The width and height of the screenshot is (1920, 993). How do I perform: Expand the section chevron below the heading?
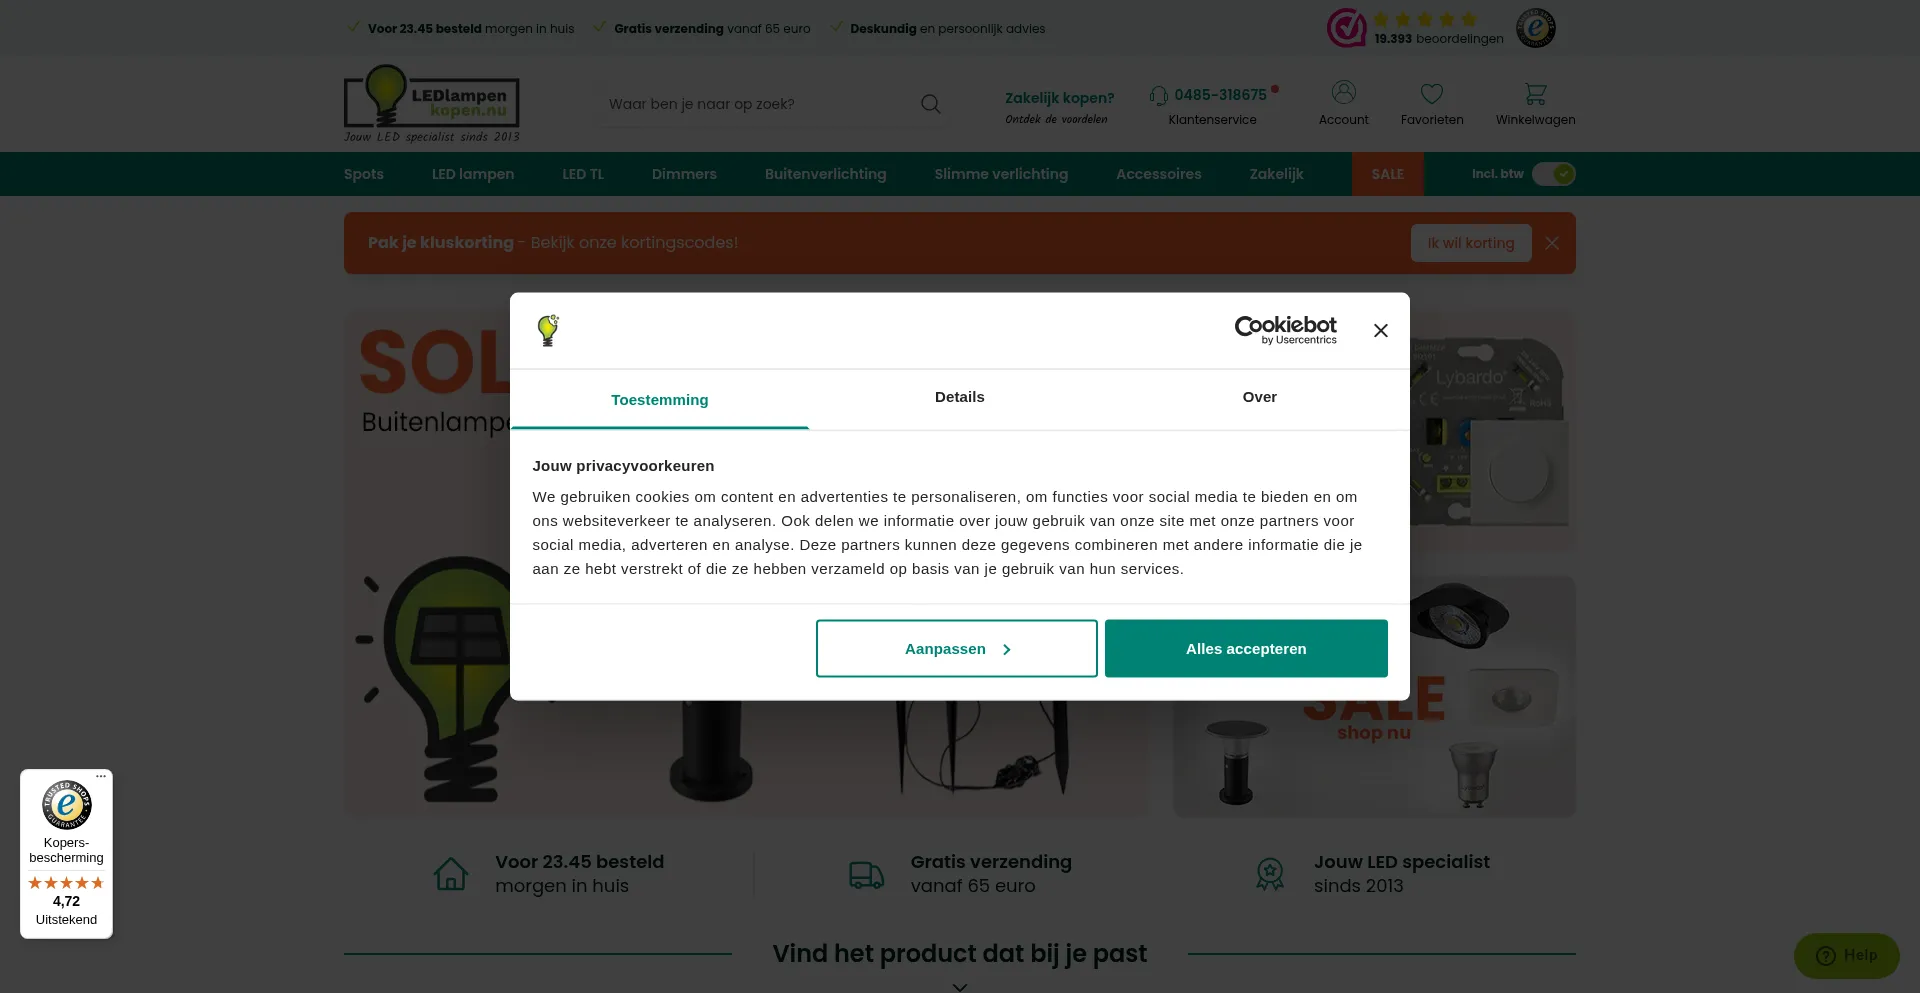(960, 986)
